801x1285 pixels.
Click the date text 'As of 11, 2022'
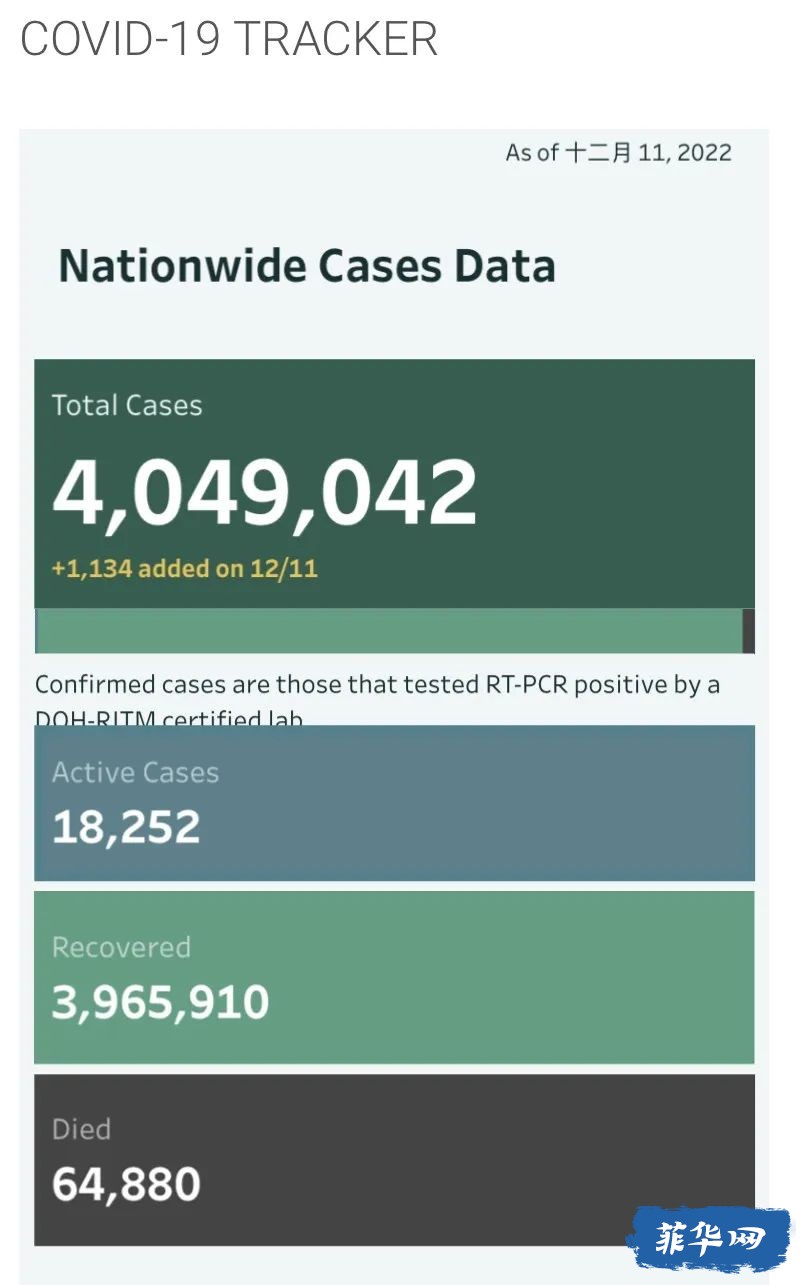[x=619, y=153]
